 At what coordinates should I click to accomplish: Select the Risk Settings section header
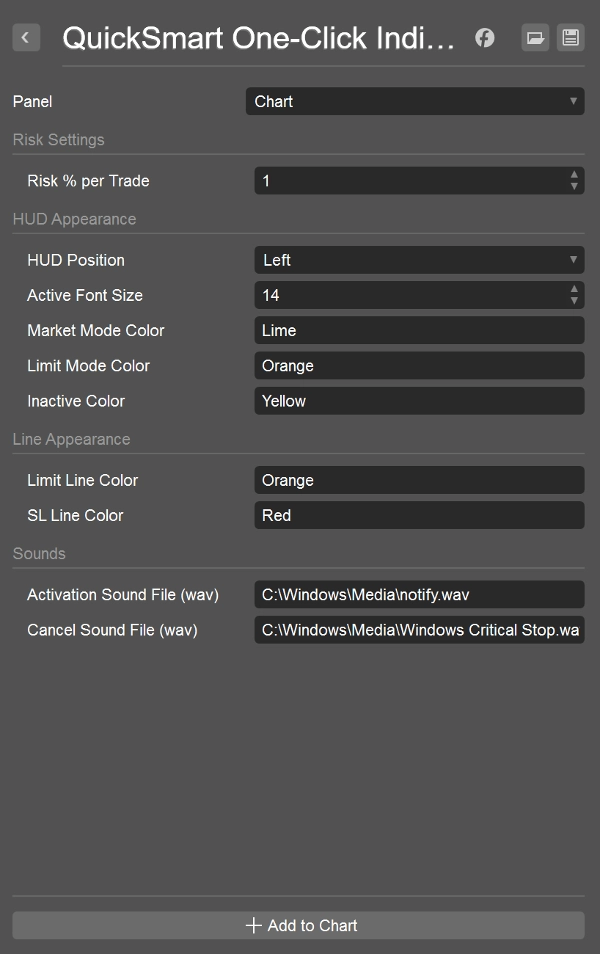(x=58, y=140)
